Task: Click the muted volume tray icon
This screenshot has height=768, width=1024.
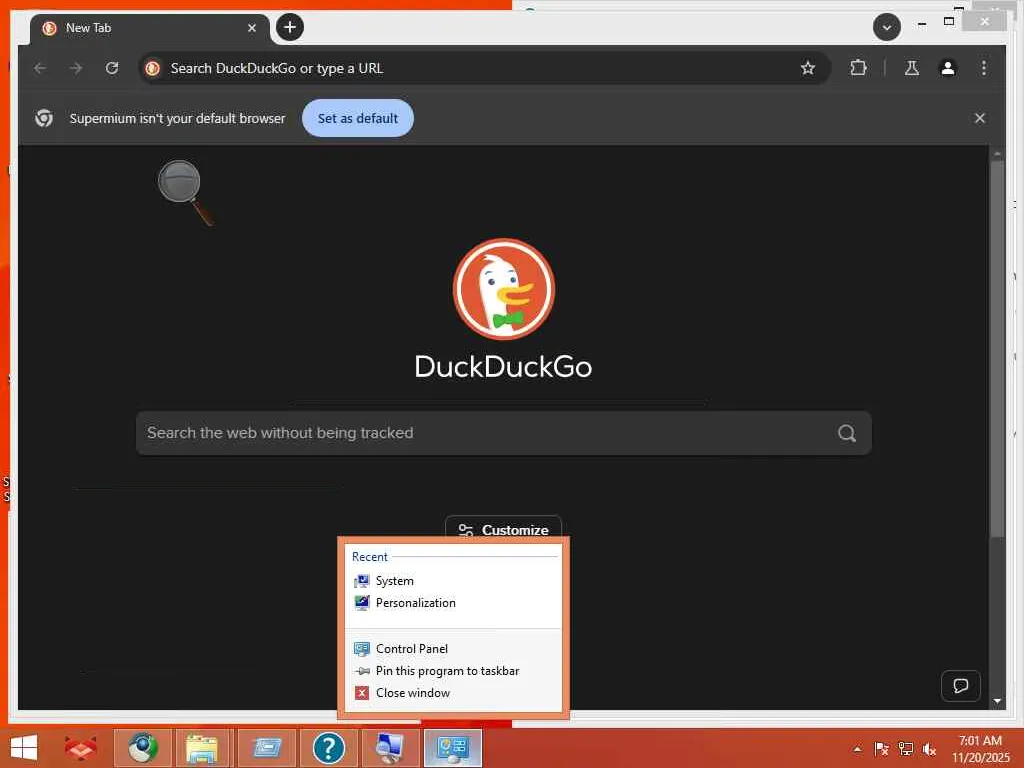Action: tap(929, 749)
